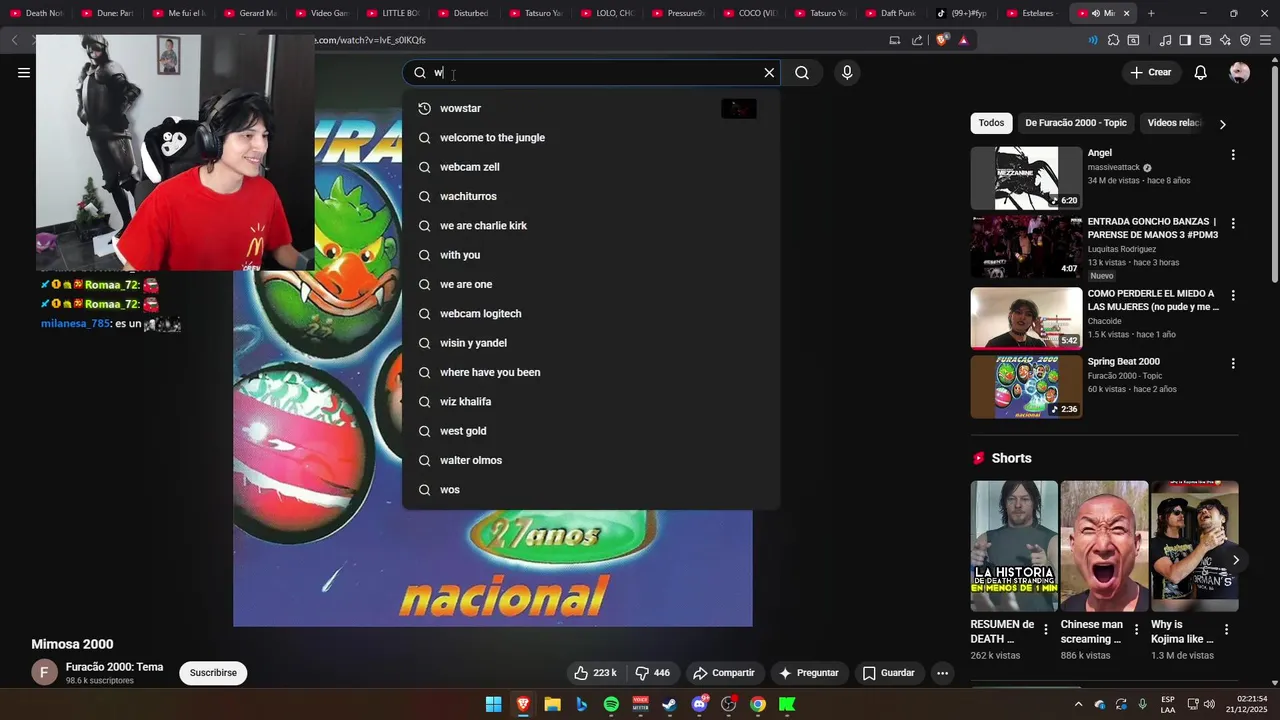Viewport: 1280px width, 720px height.
Task: Toggle the browser sidebar panel icon
Action: click(x=1185, y=40)
